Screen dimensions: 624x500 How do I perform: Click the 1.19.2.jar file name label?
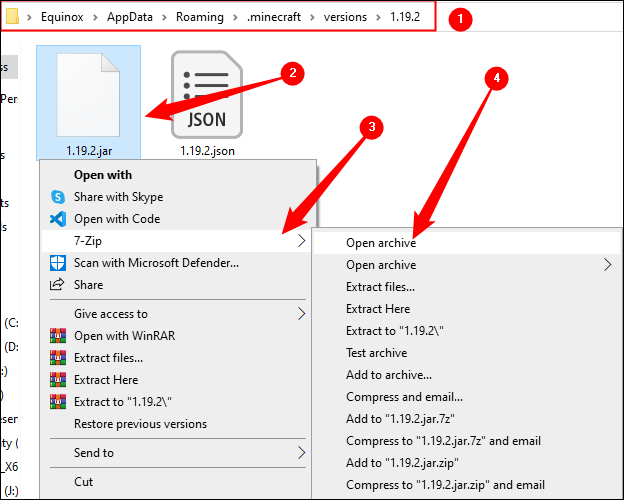pos(89,151)
